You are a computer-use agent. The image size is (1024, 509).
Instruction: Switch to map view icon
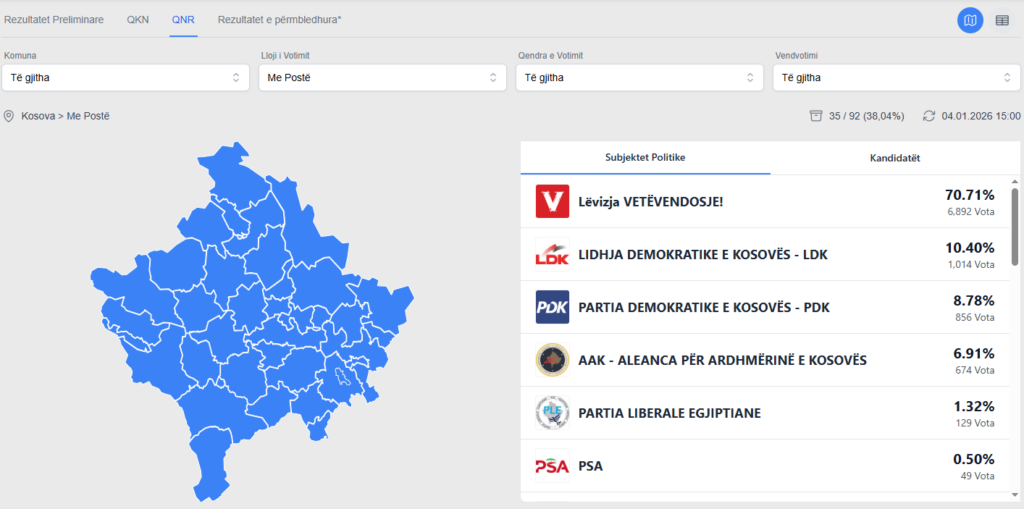pyautogui.click(x=969, y=20)
